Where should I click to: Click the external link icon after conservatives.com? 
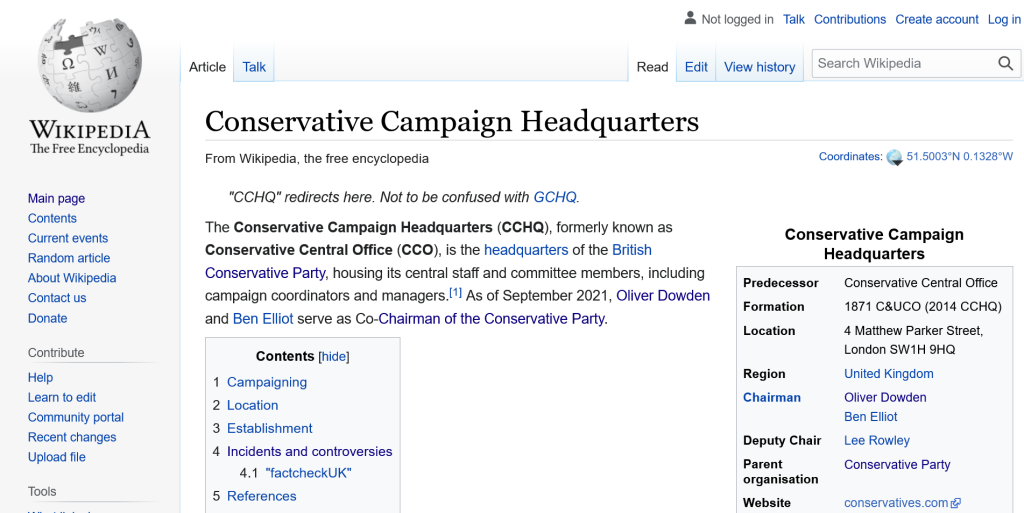coord(955,503)
